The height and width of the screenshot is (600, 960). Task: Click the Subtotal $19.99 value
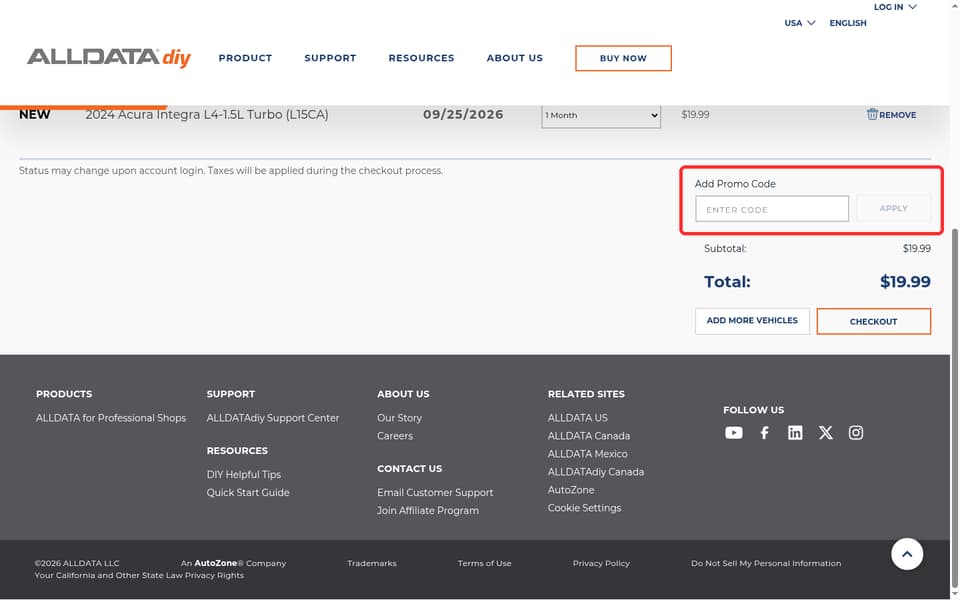(917, 249)
